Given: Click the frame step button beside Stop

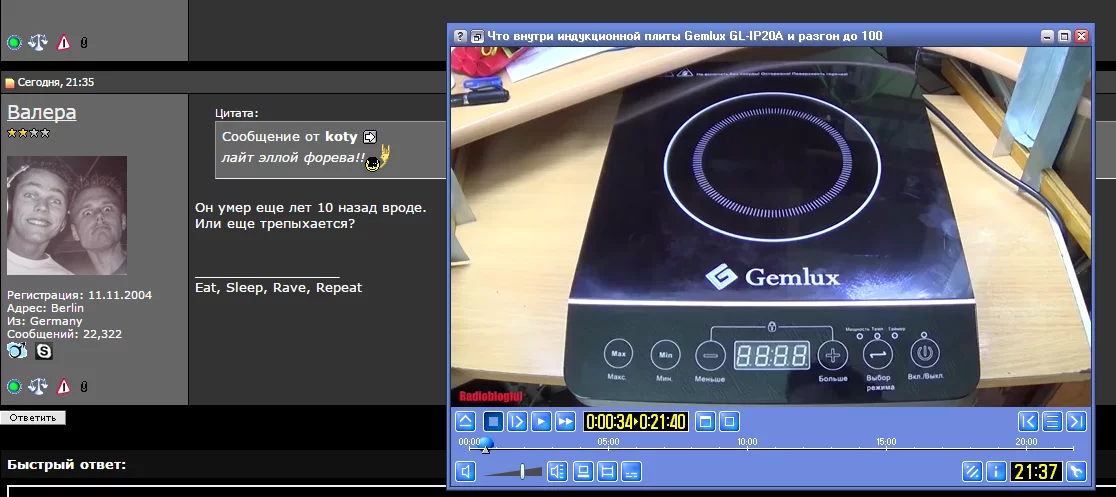Looking at the screenshot, I should pyautogui.click(x=517, y=421).
